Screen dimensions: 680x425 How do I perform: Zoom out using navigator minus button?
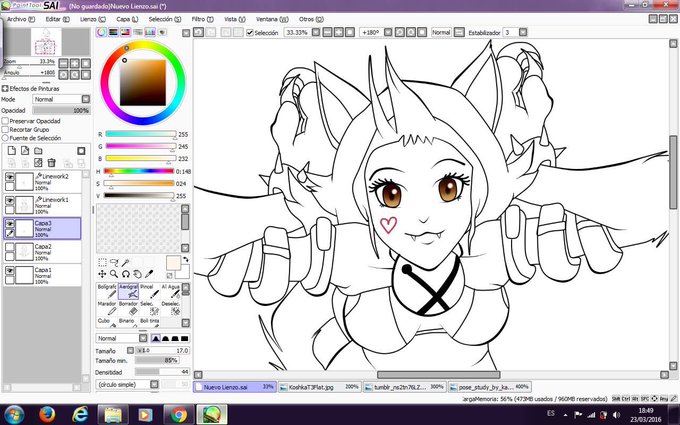[63, 63]
